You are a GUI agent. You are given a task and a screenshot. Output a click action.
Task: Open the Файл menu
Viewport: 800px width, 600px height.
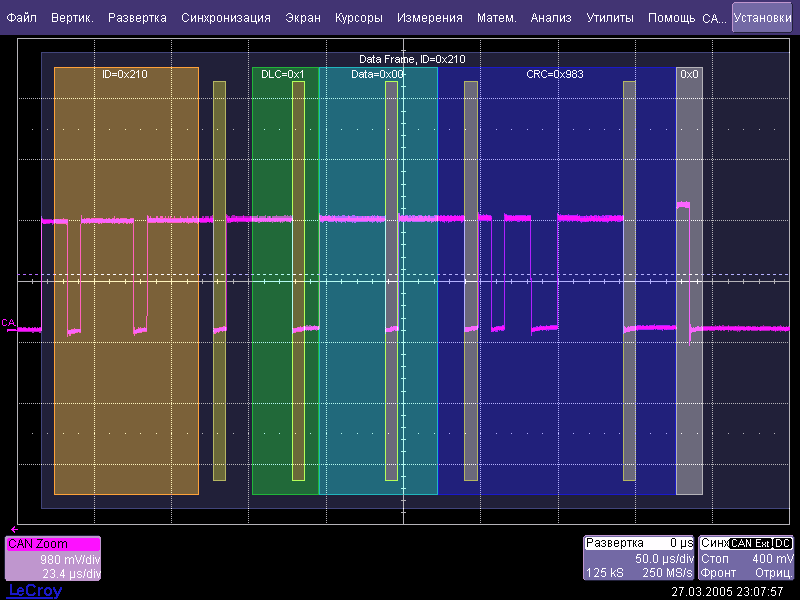pos(22,18)
